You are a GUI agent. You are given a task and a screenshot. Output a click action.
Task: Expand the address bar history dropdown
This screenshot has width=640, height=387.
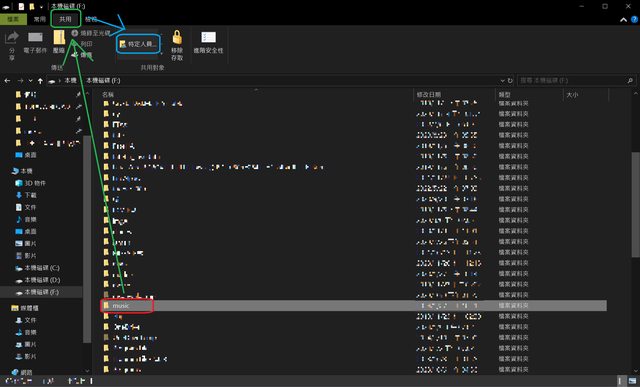coord(502,81)
